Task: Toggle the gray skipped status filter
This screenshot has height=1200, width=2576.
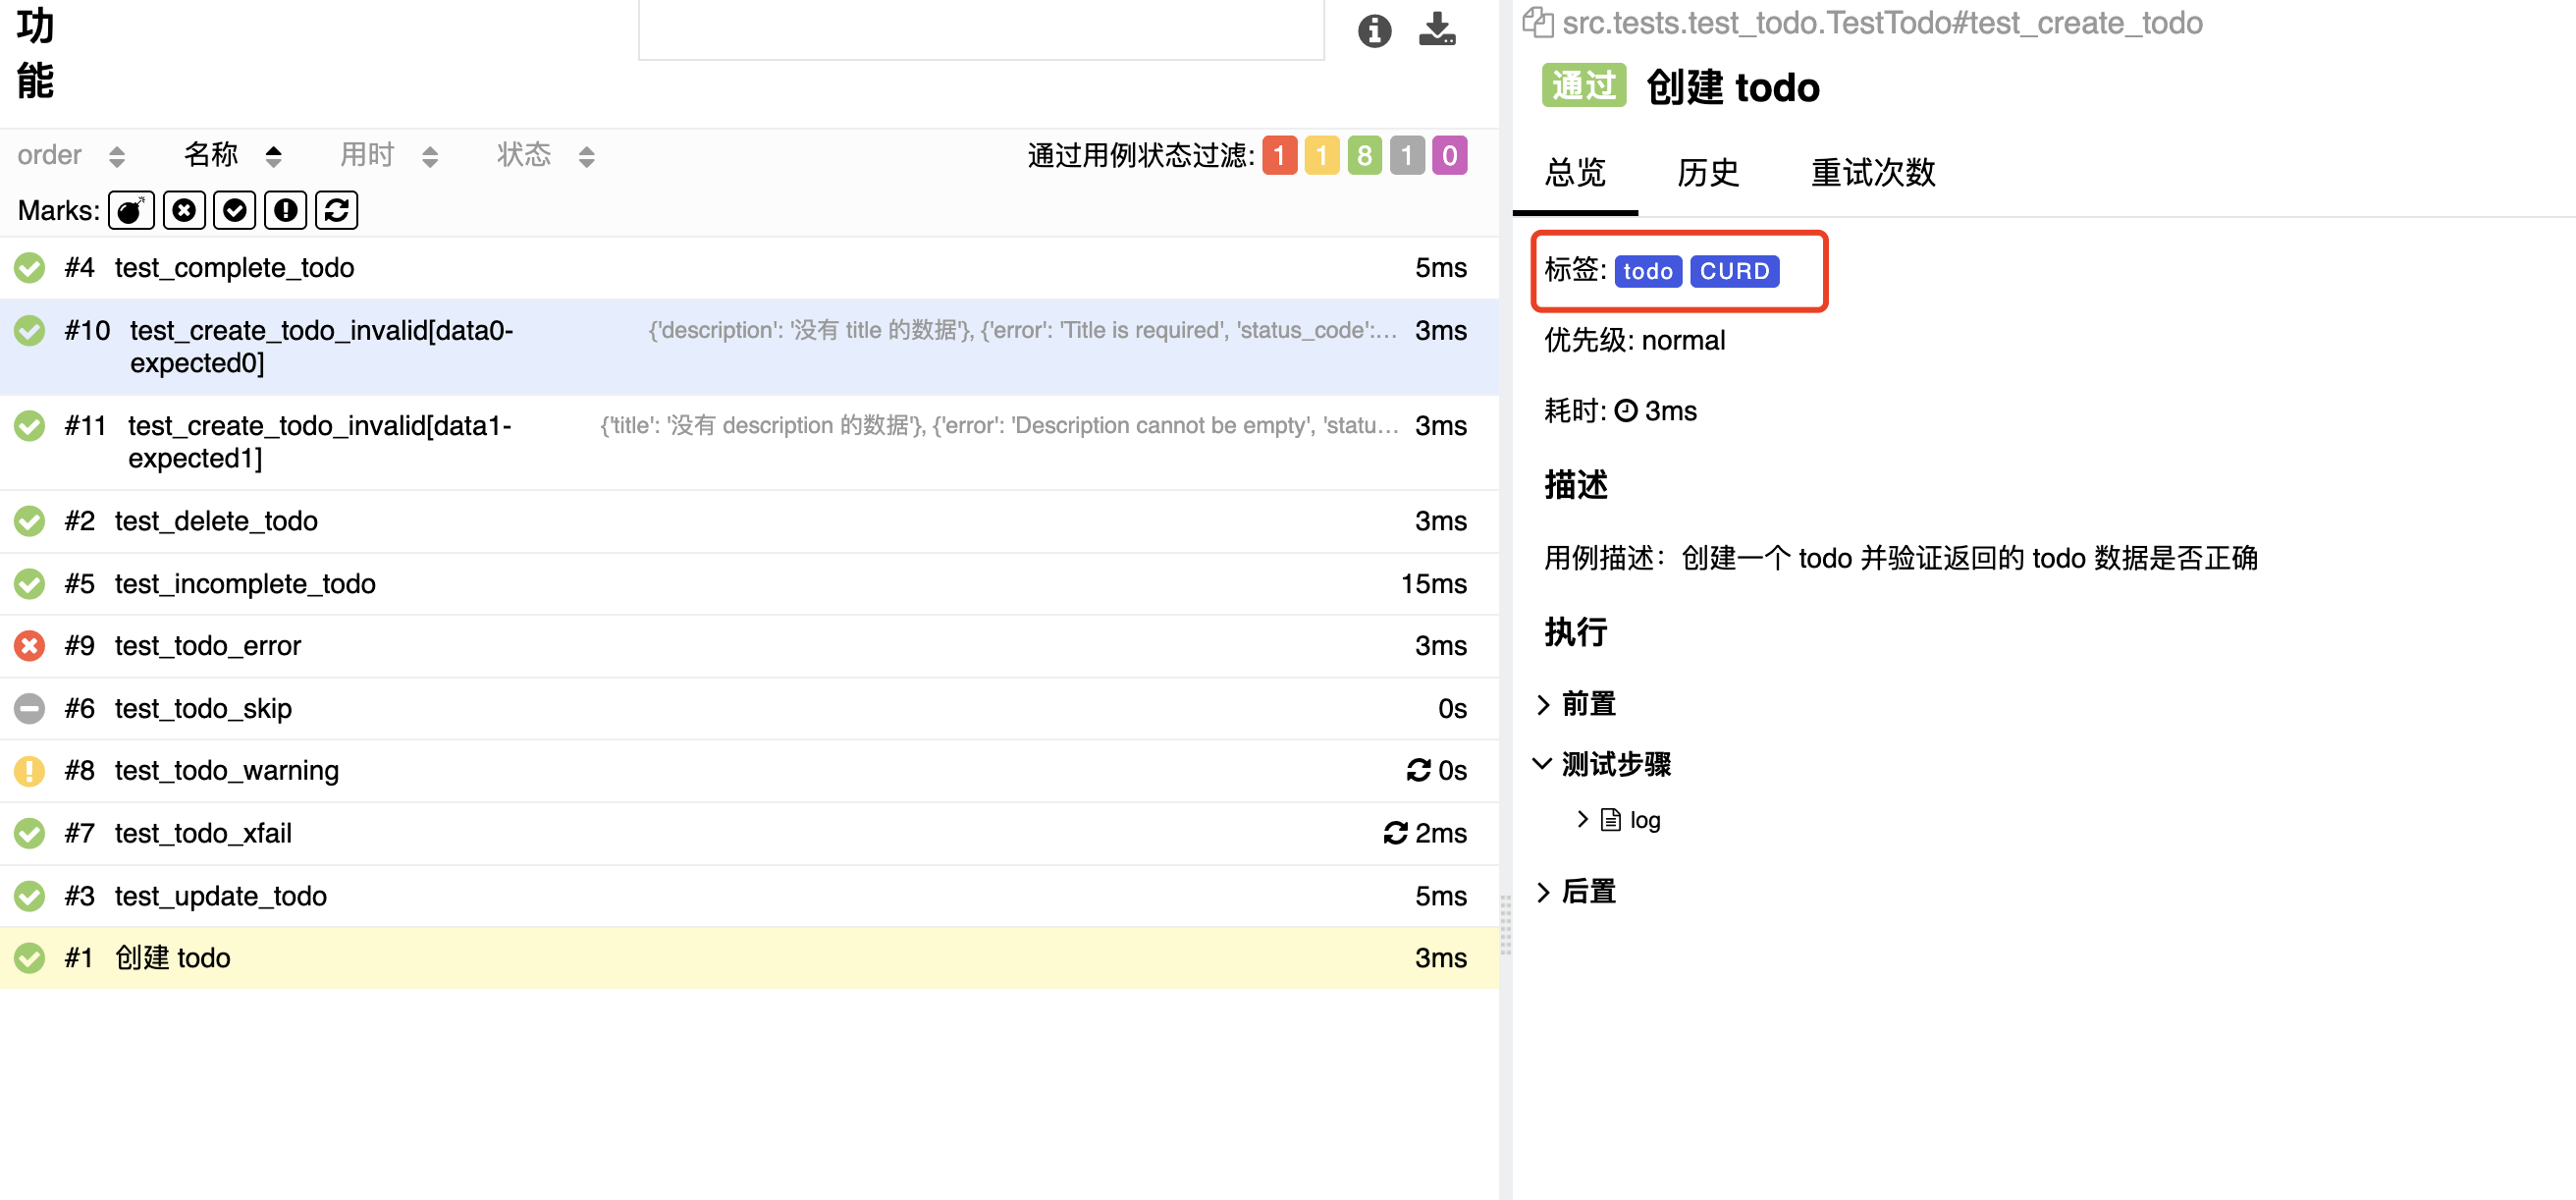Action: (x=1406, y=155)
